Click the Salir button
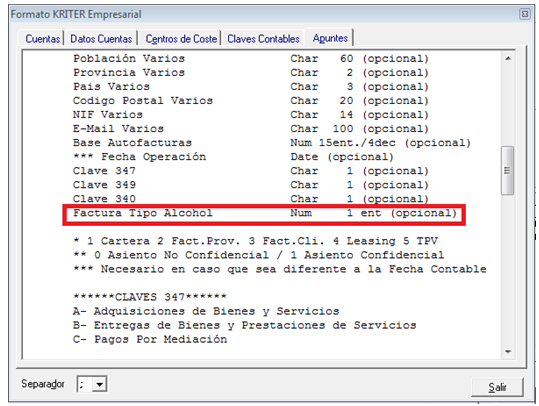 pyautogui.click(x=497, y=387)
